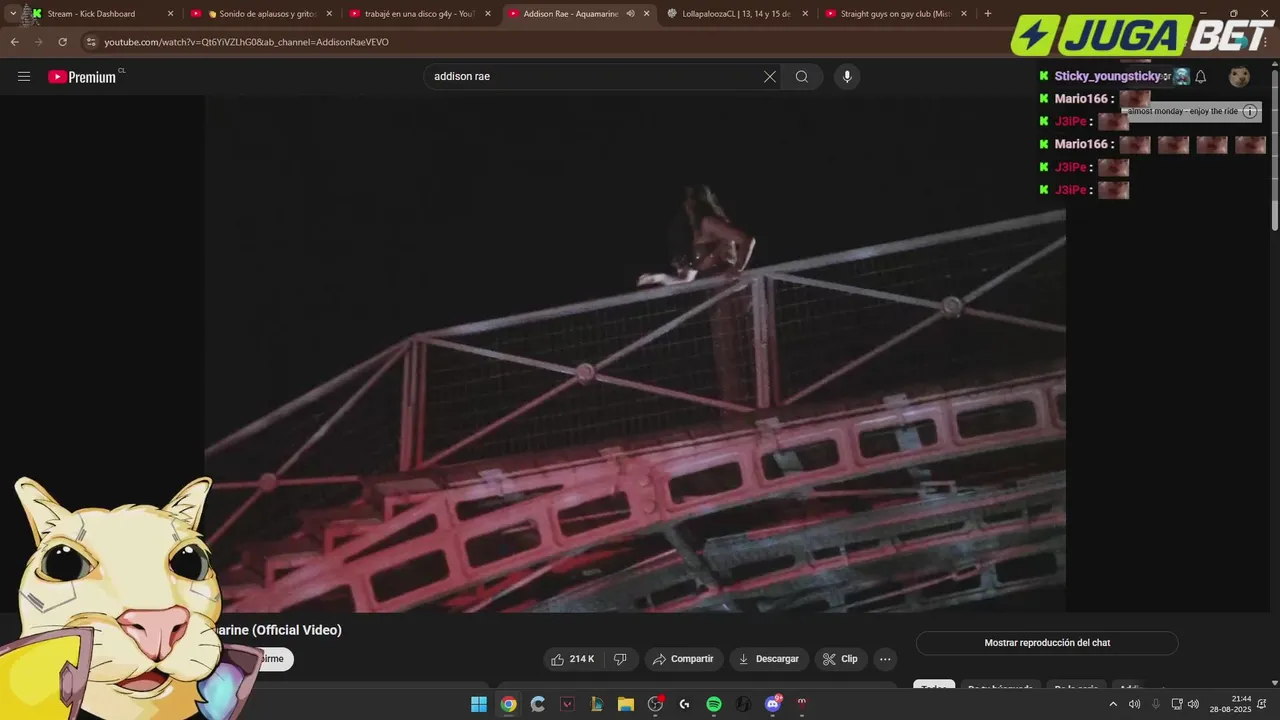Download the video via Descargar
The width and height of the screenshot is (1280, 720).
tap(768, 659)
